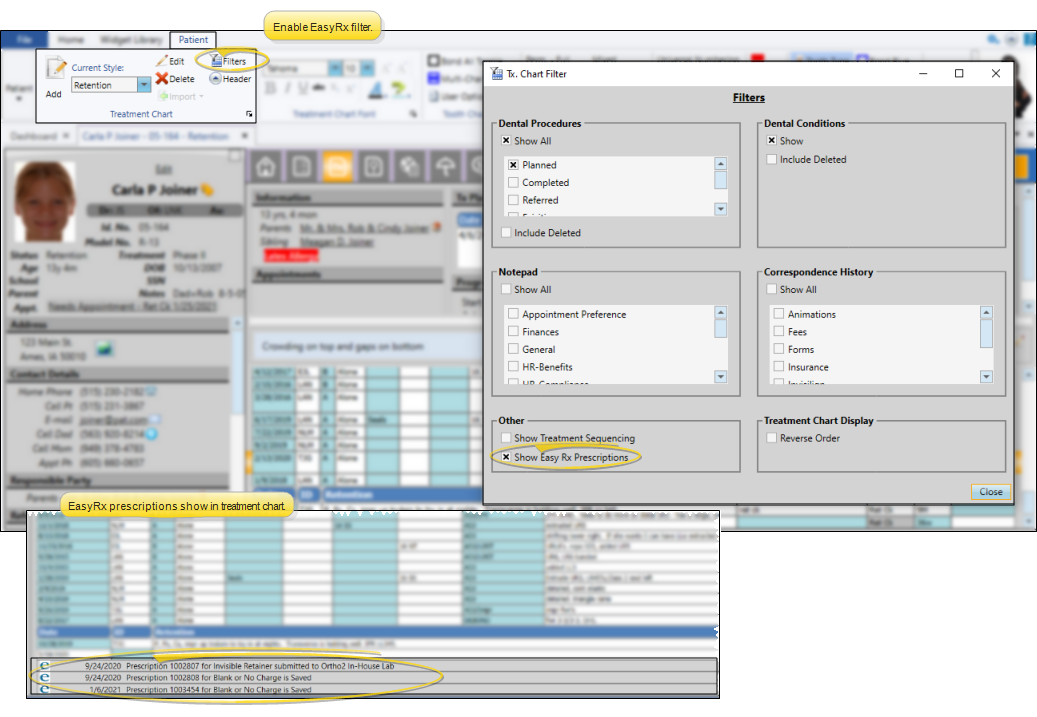Open Filters in the Treatment Chart group
Screen dimensions: 1037x717
tap(229, 61)
